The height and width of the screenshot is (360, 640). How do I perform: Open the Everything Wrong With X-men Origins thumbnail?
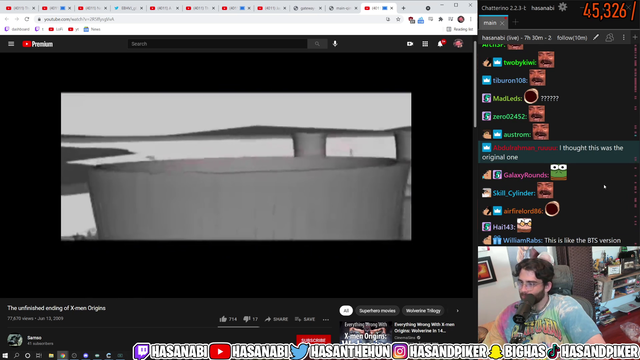tap(365, 332)
